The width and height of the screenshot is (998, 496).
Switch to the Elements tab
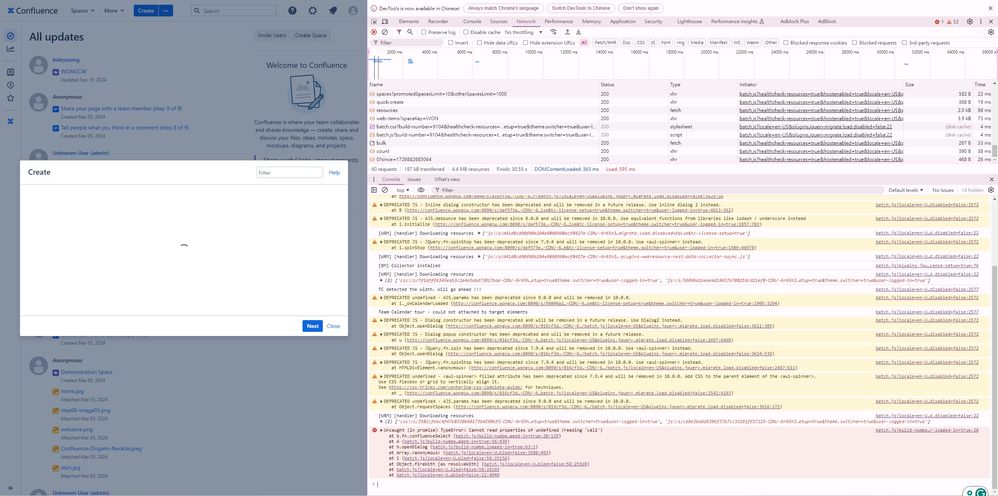tap(409, 21)
